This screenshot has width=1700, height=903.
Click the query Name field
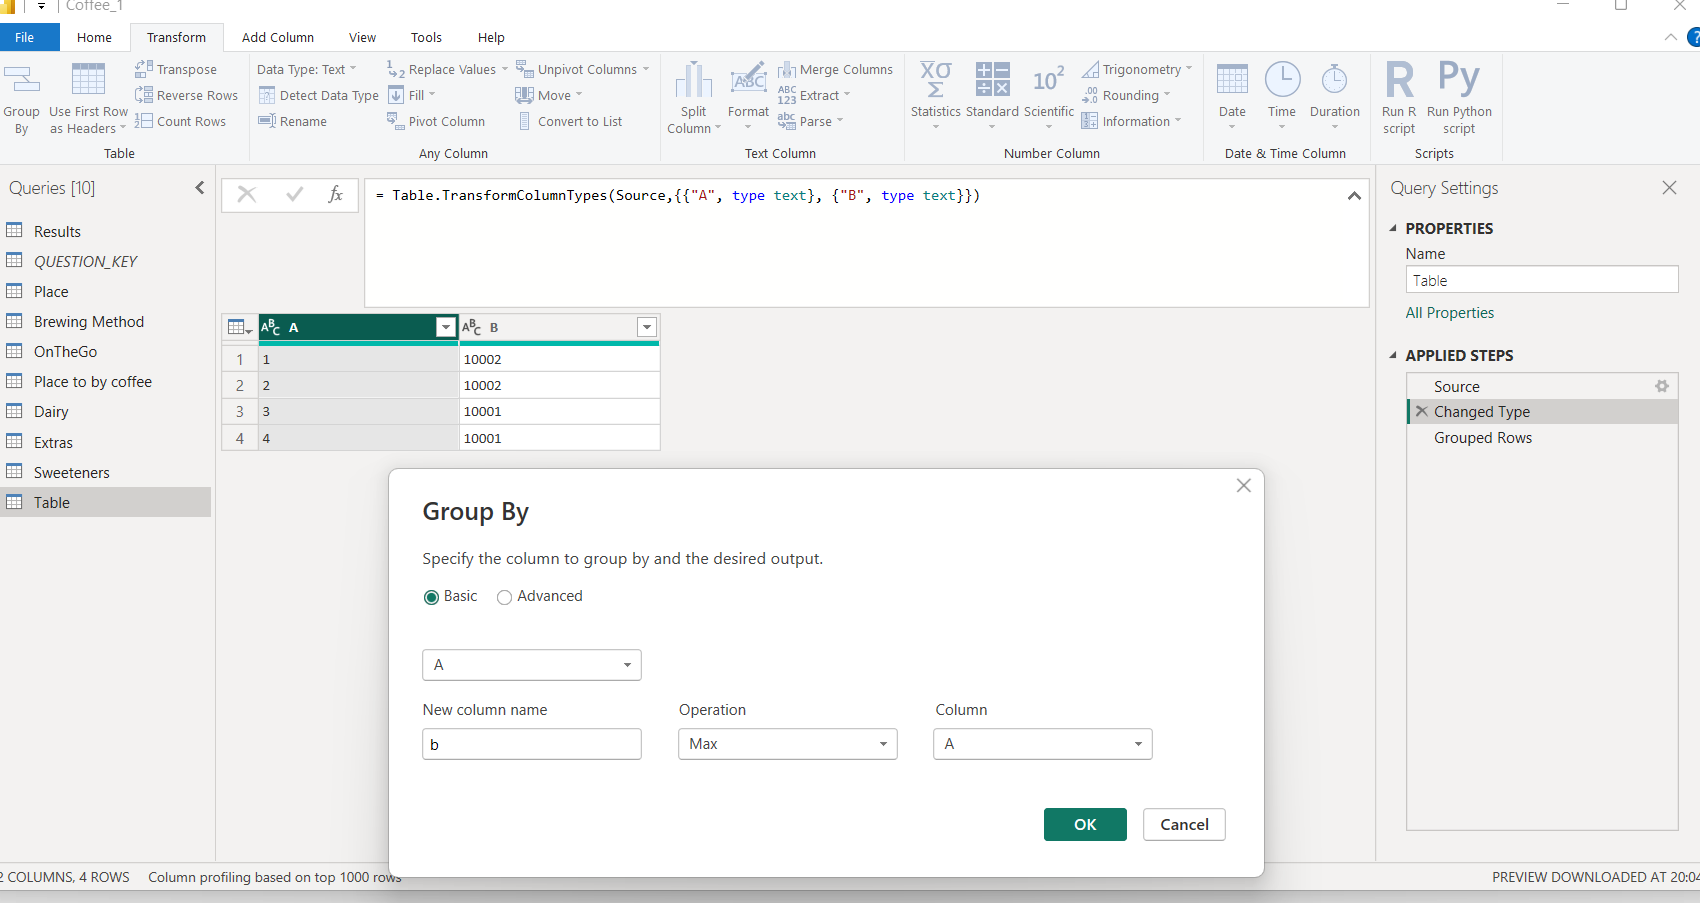coord(1541,280)
